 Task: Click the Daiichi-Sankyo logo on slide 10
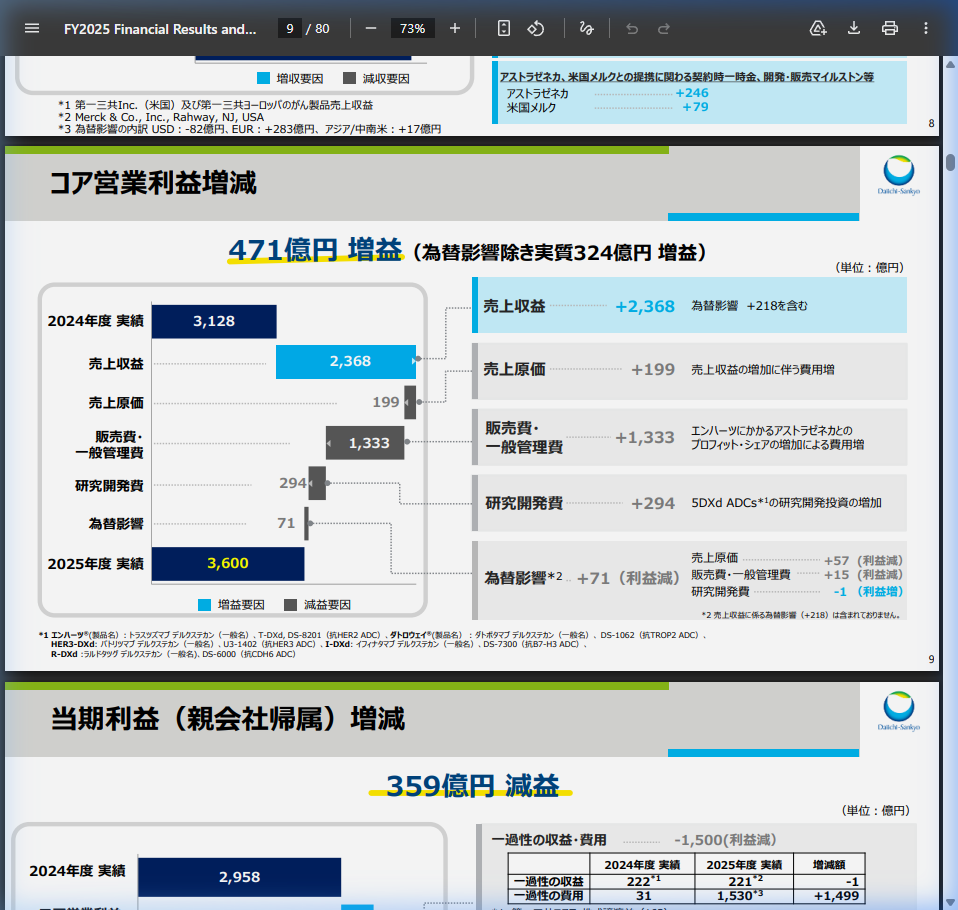[x=899, y=711]
